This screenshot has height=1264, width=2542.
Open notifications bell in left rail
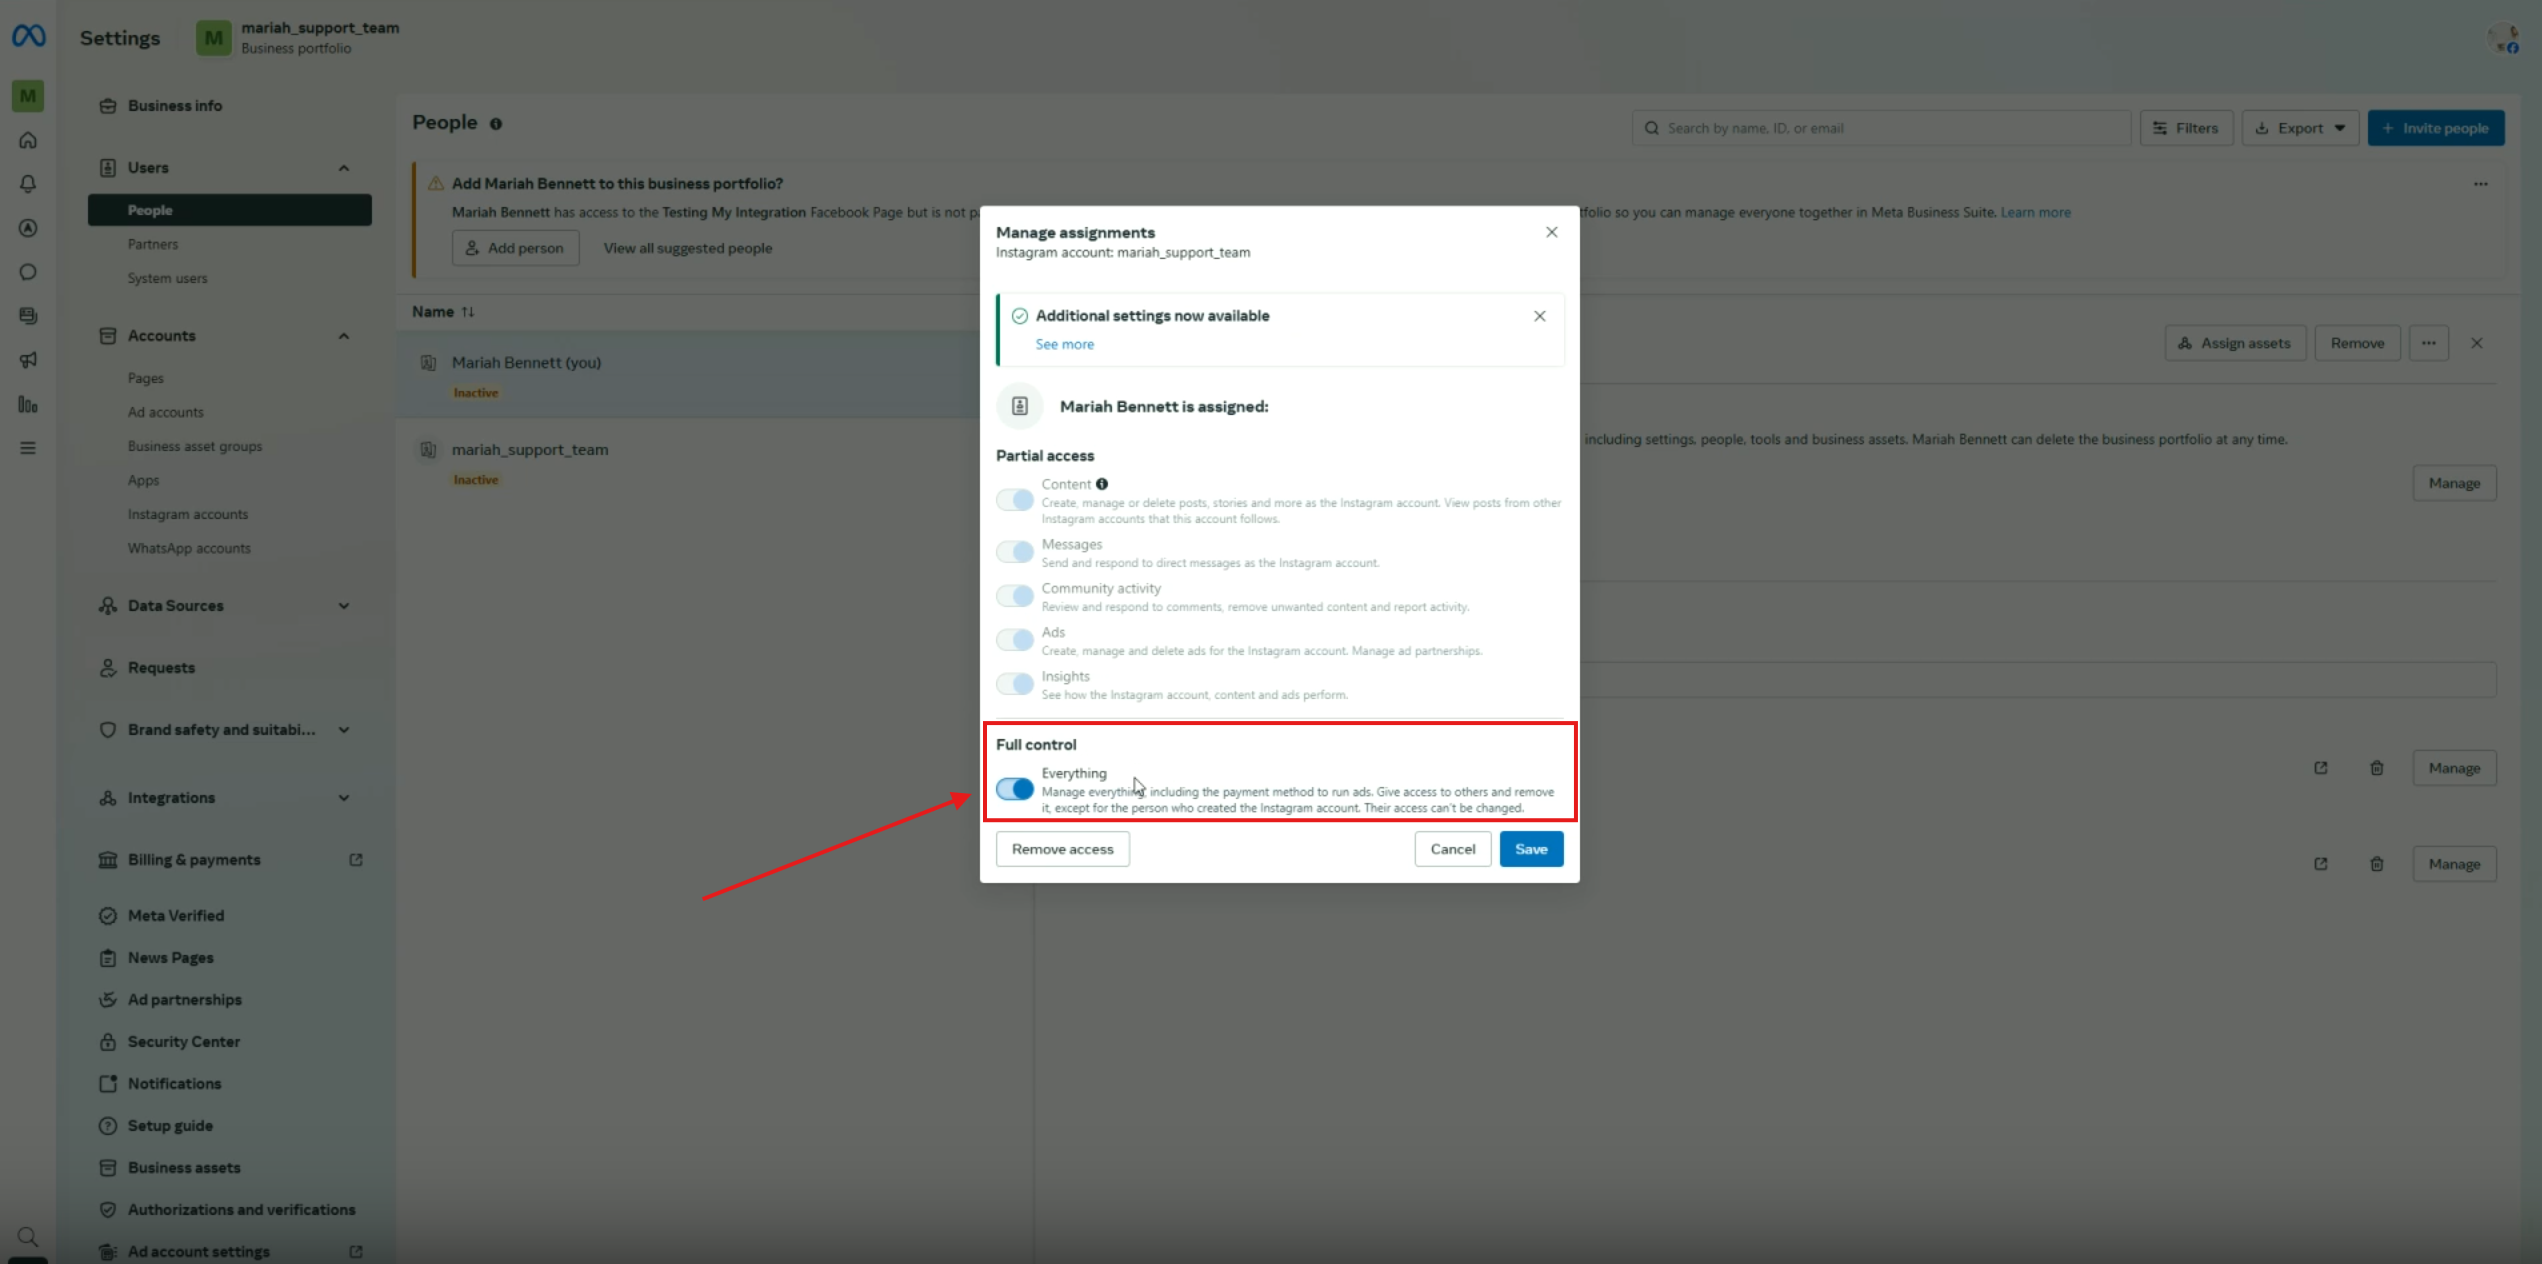[28, 184]
